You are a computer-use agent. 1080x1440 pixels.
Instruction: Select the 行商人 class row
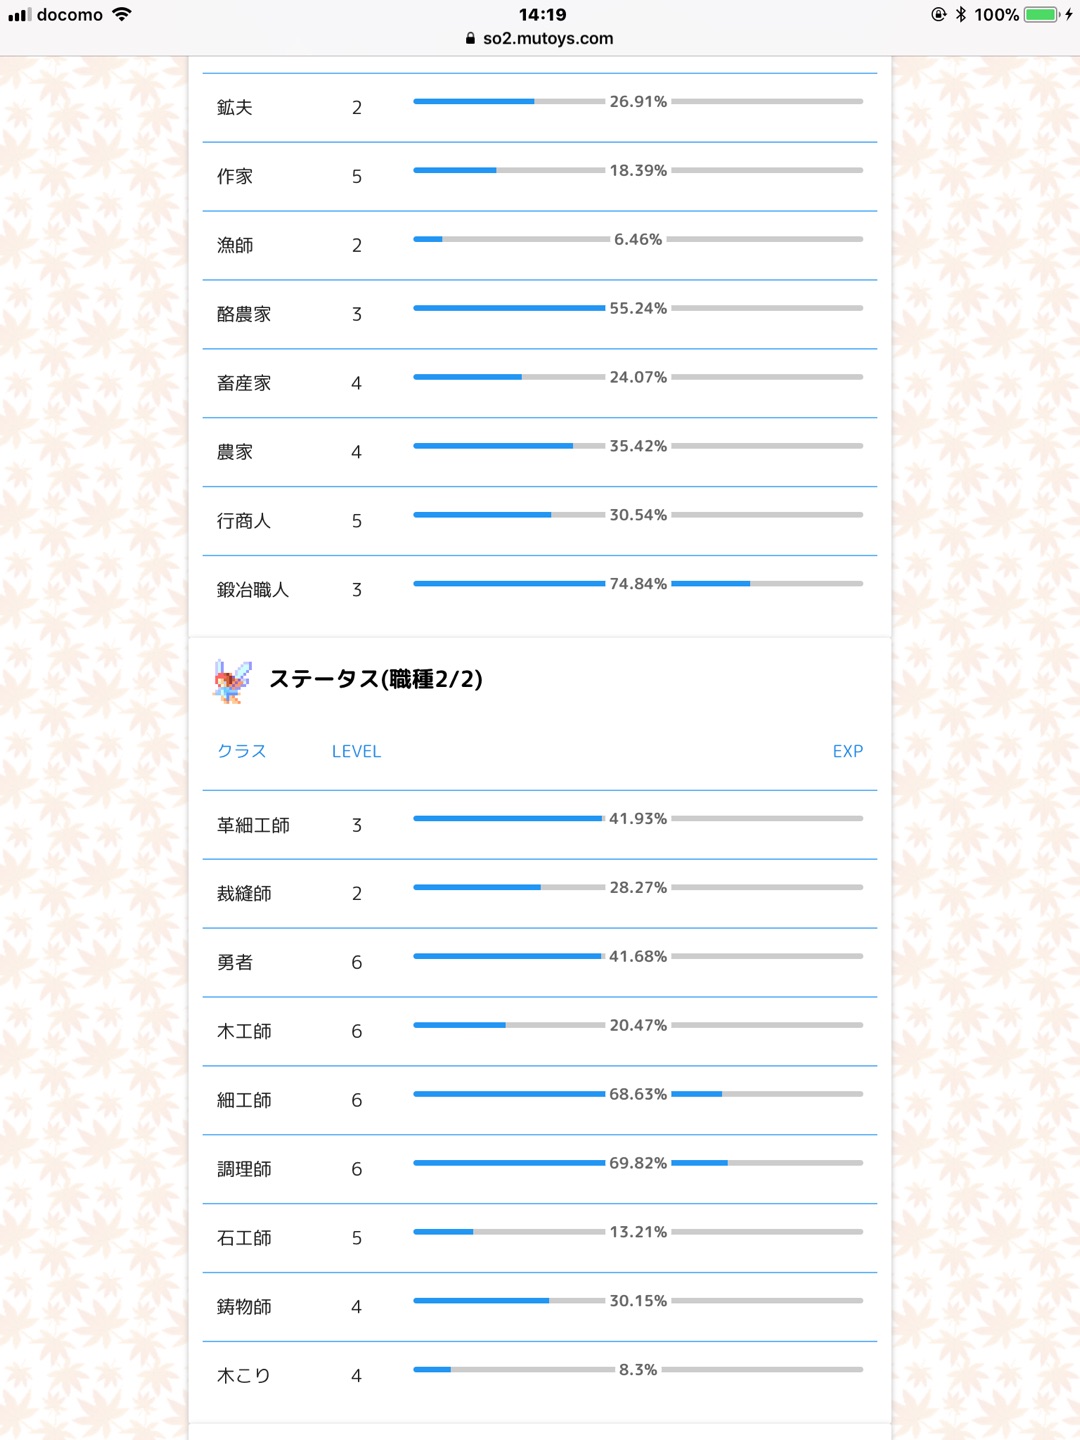[540, 521]
